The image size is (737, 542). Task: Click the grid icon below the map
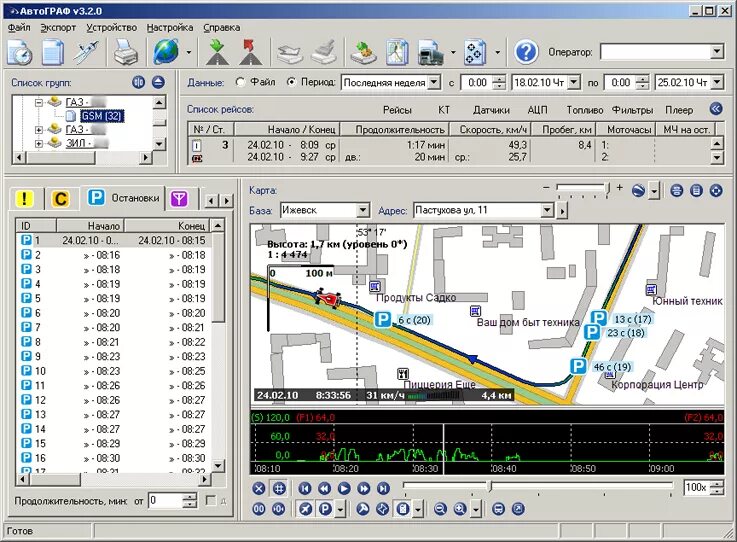point(279,488)
